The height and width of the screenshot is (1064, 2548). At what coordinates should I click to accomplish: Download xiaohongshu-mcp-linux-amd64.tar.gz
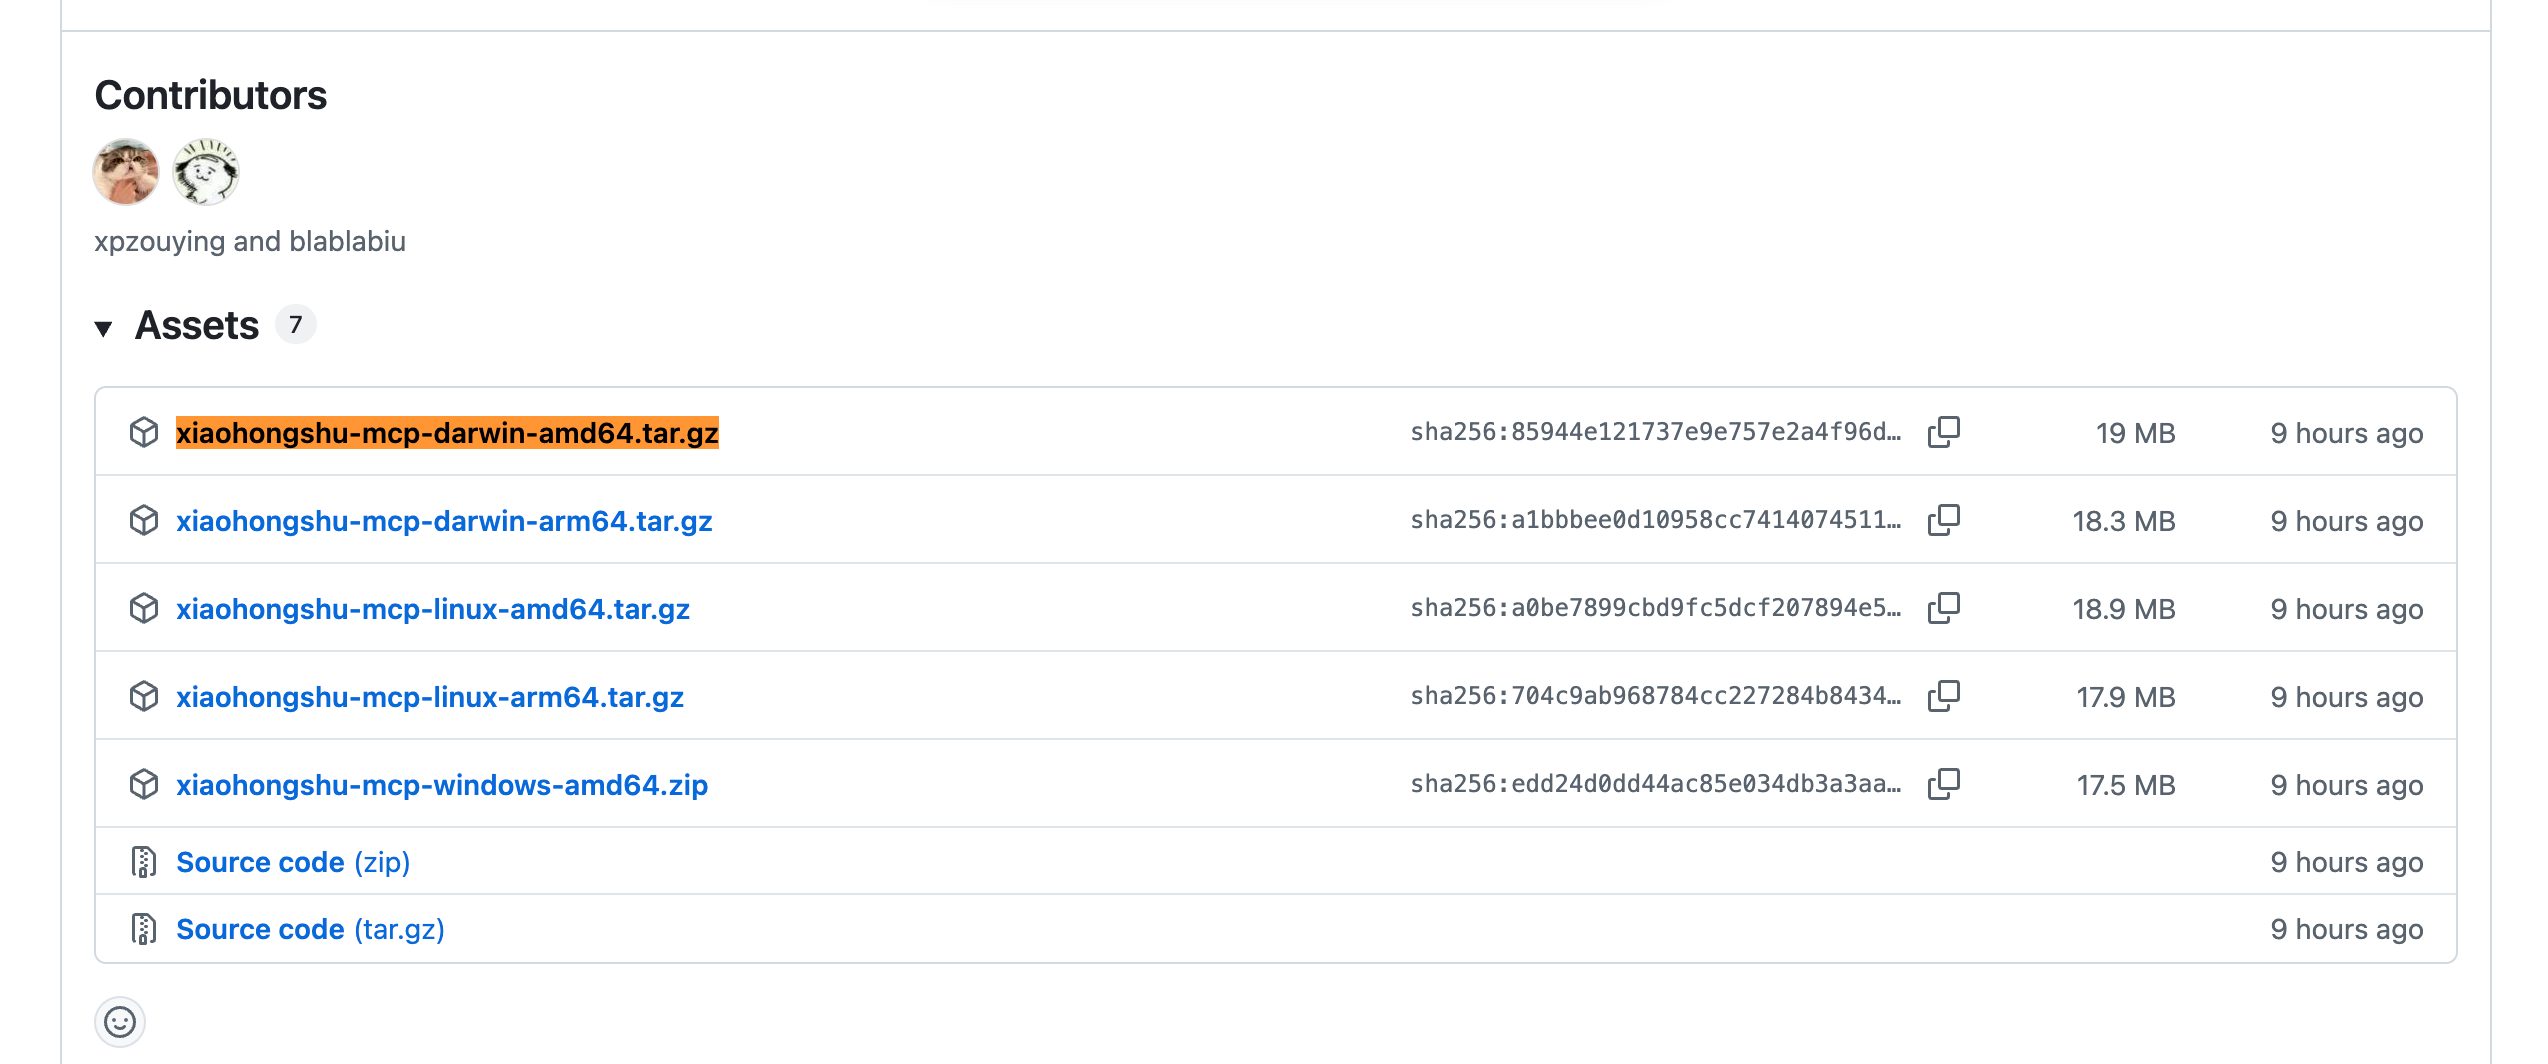tap(433, 609)
